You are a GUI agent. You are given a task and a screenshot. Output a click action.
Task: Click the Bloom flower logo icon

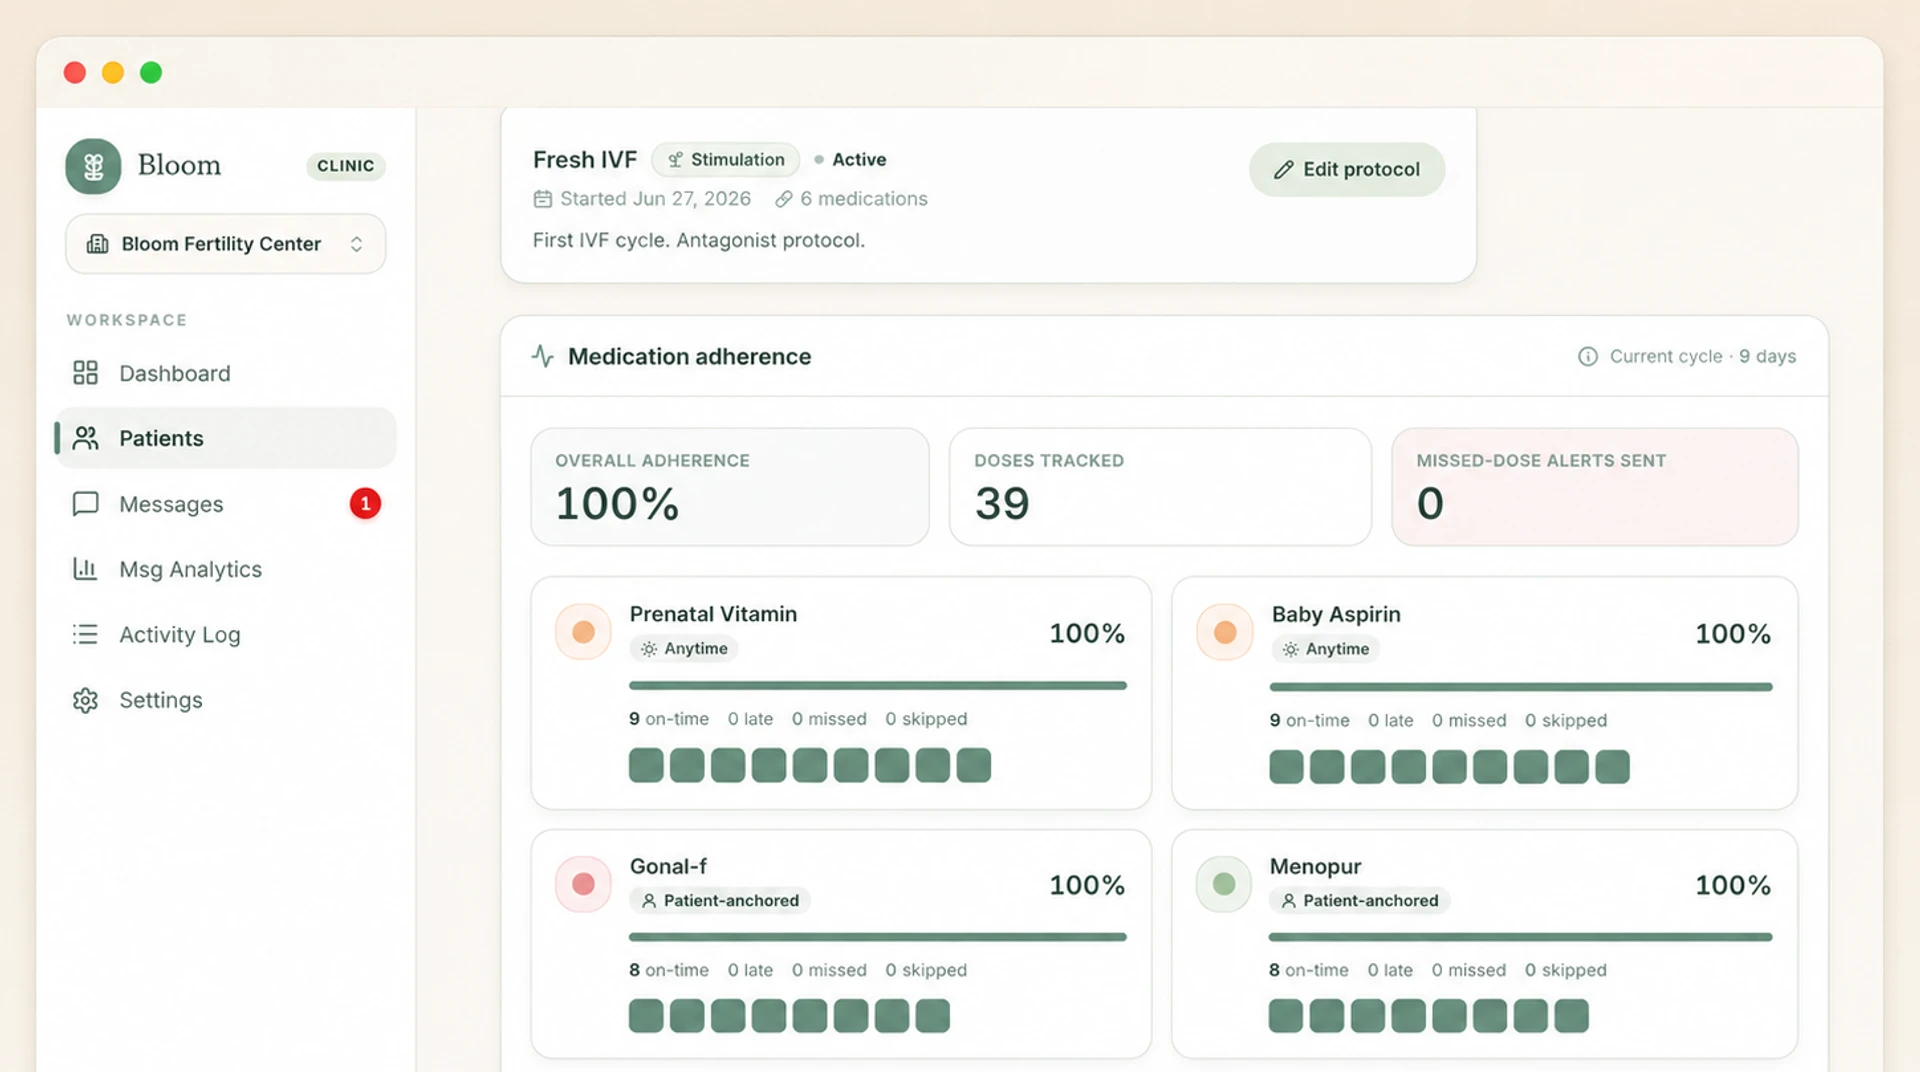click(x=93, y=166)
